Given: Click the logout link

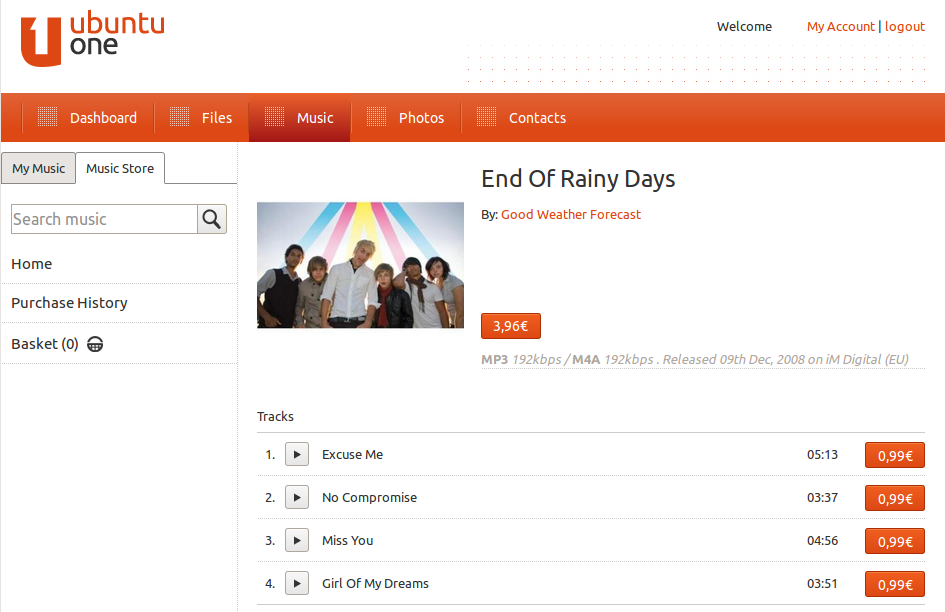Looking at the screenshot, I should [904, 27].
